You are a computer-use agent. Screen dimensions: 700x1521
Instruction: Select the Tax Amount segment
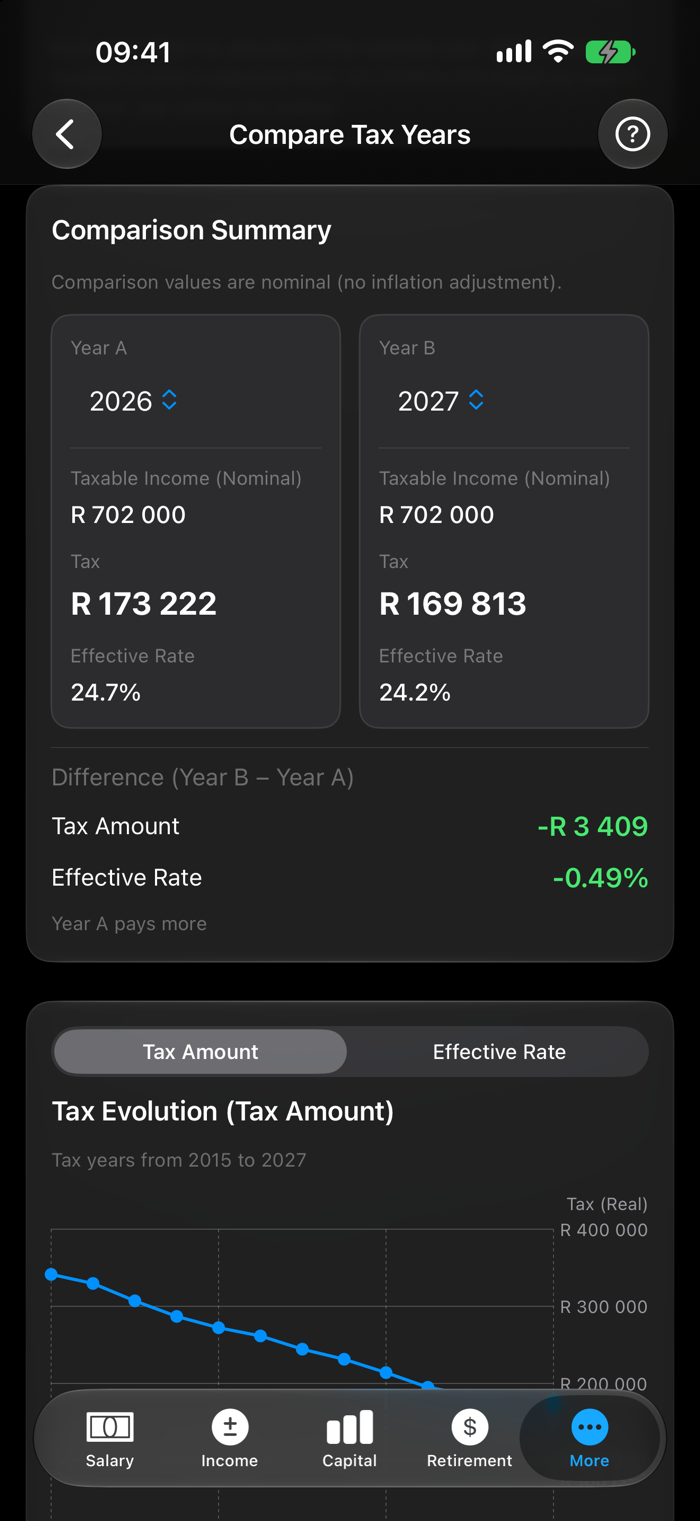pos(200,1052)
